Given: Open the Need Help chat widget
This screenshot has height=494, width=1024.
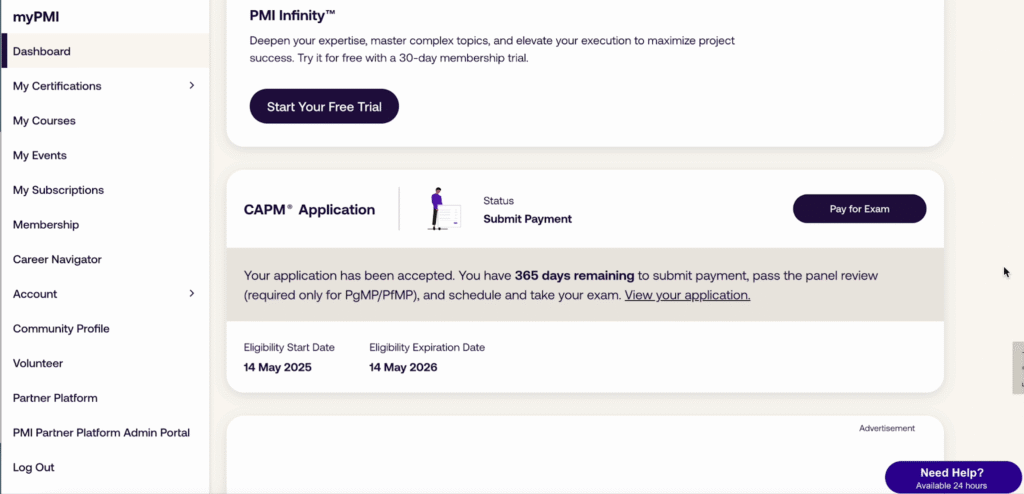Looking at the screenshot, I should pos(951,477).
